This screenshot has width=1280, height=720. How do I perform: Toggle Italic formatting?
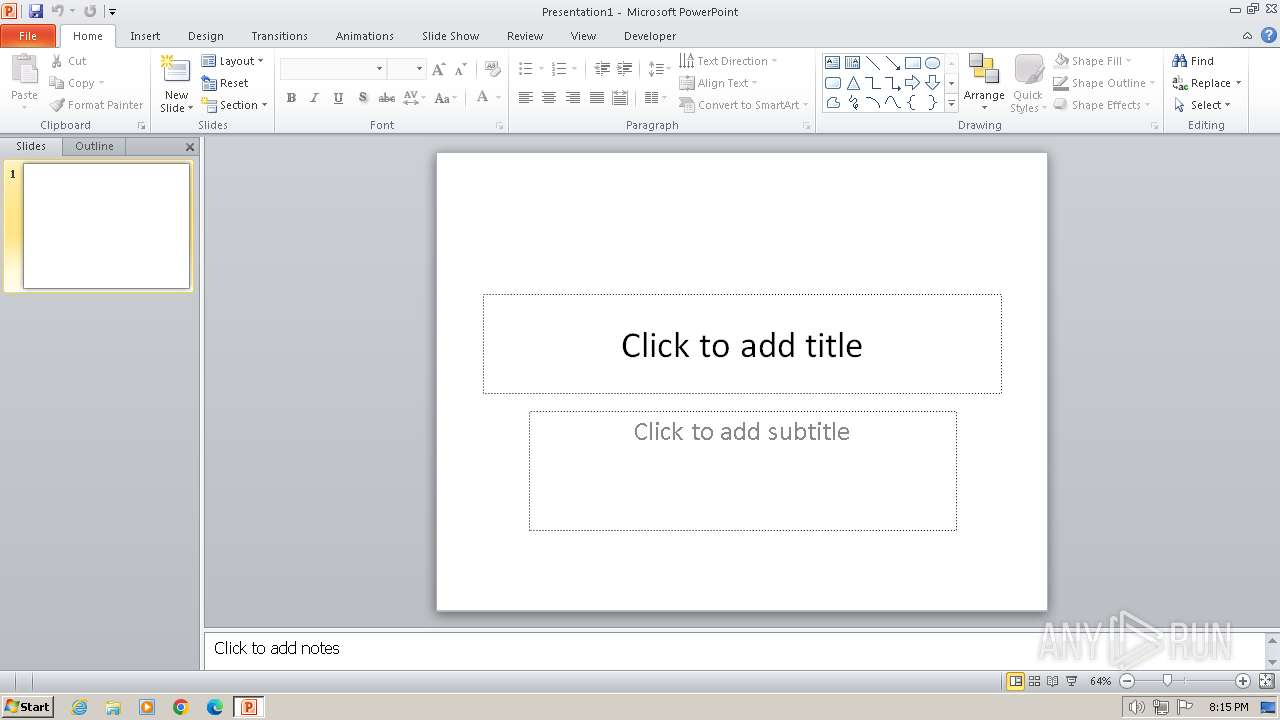[314, 98]
